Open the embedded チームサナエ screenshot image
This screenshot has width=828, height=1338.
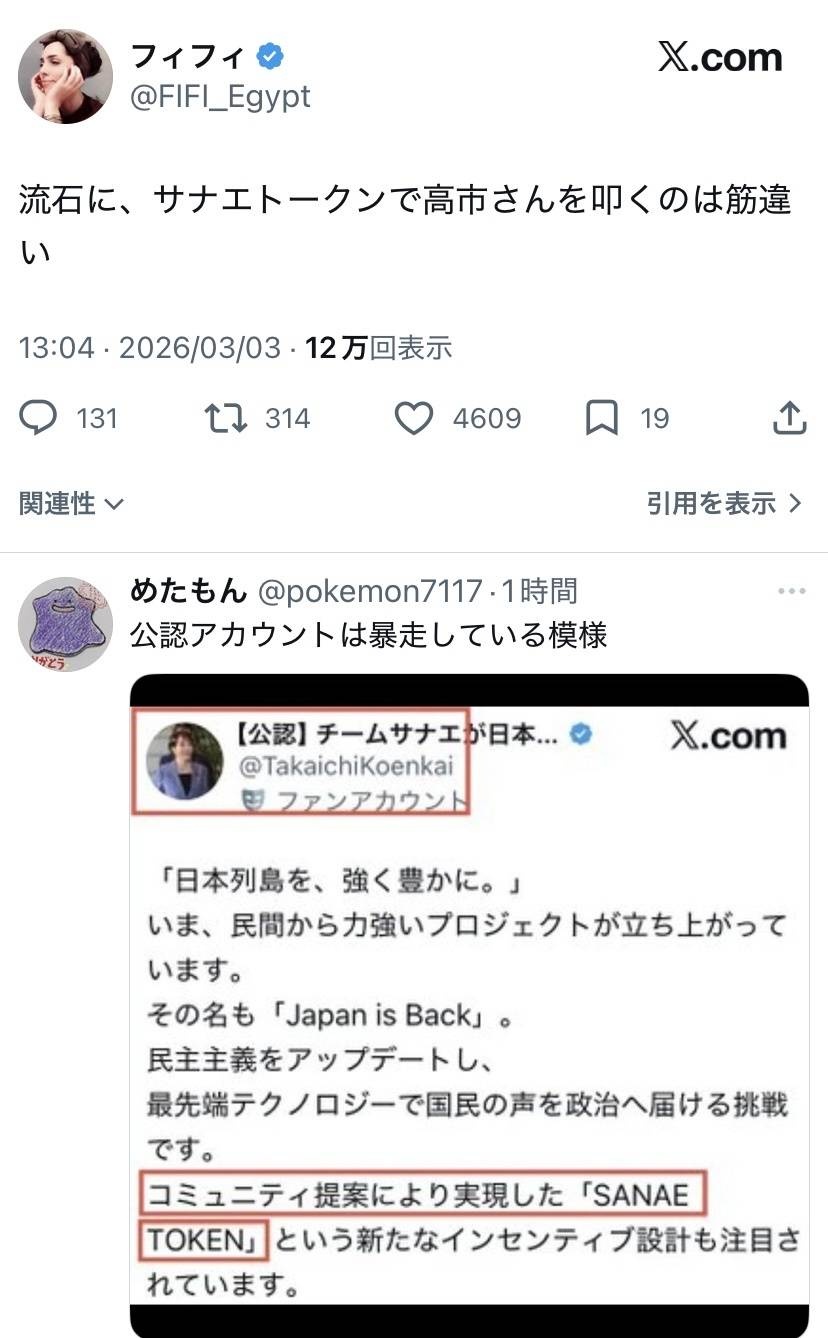tap(469, 1000)
